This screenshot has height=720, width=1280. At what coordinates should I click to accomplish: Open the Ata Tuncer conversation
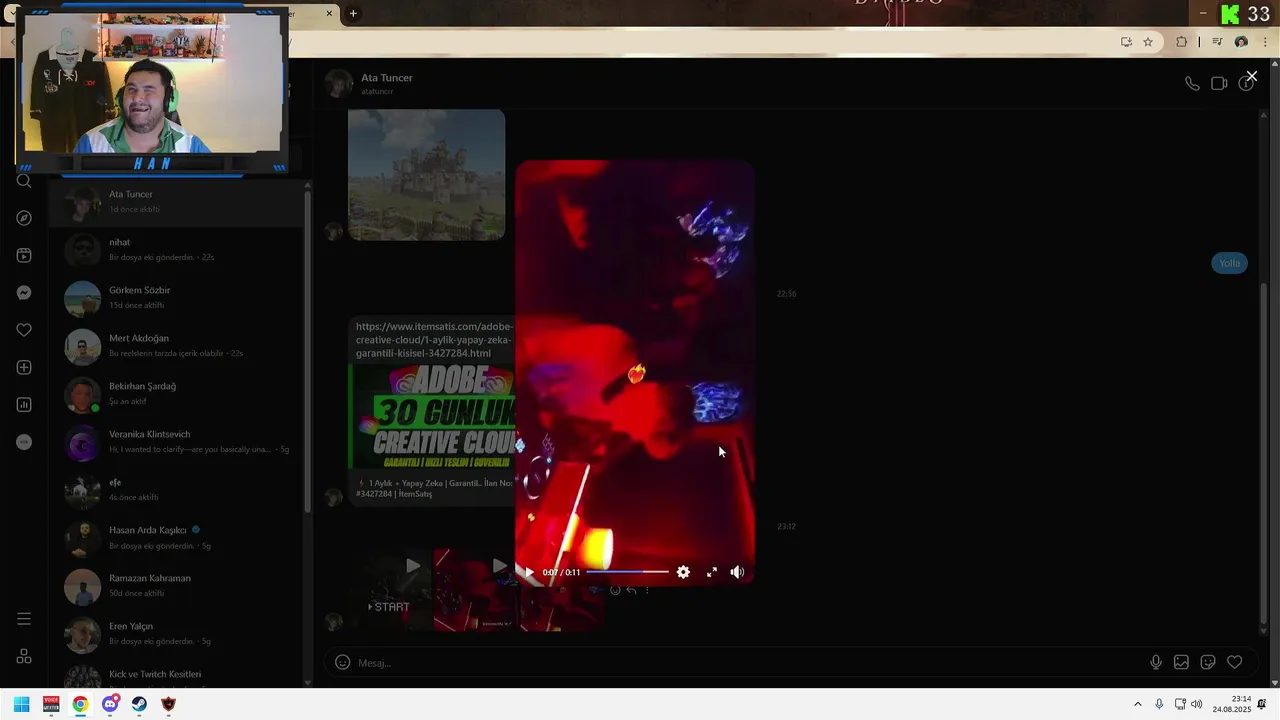[x=178, y=202]
